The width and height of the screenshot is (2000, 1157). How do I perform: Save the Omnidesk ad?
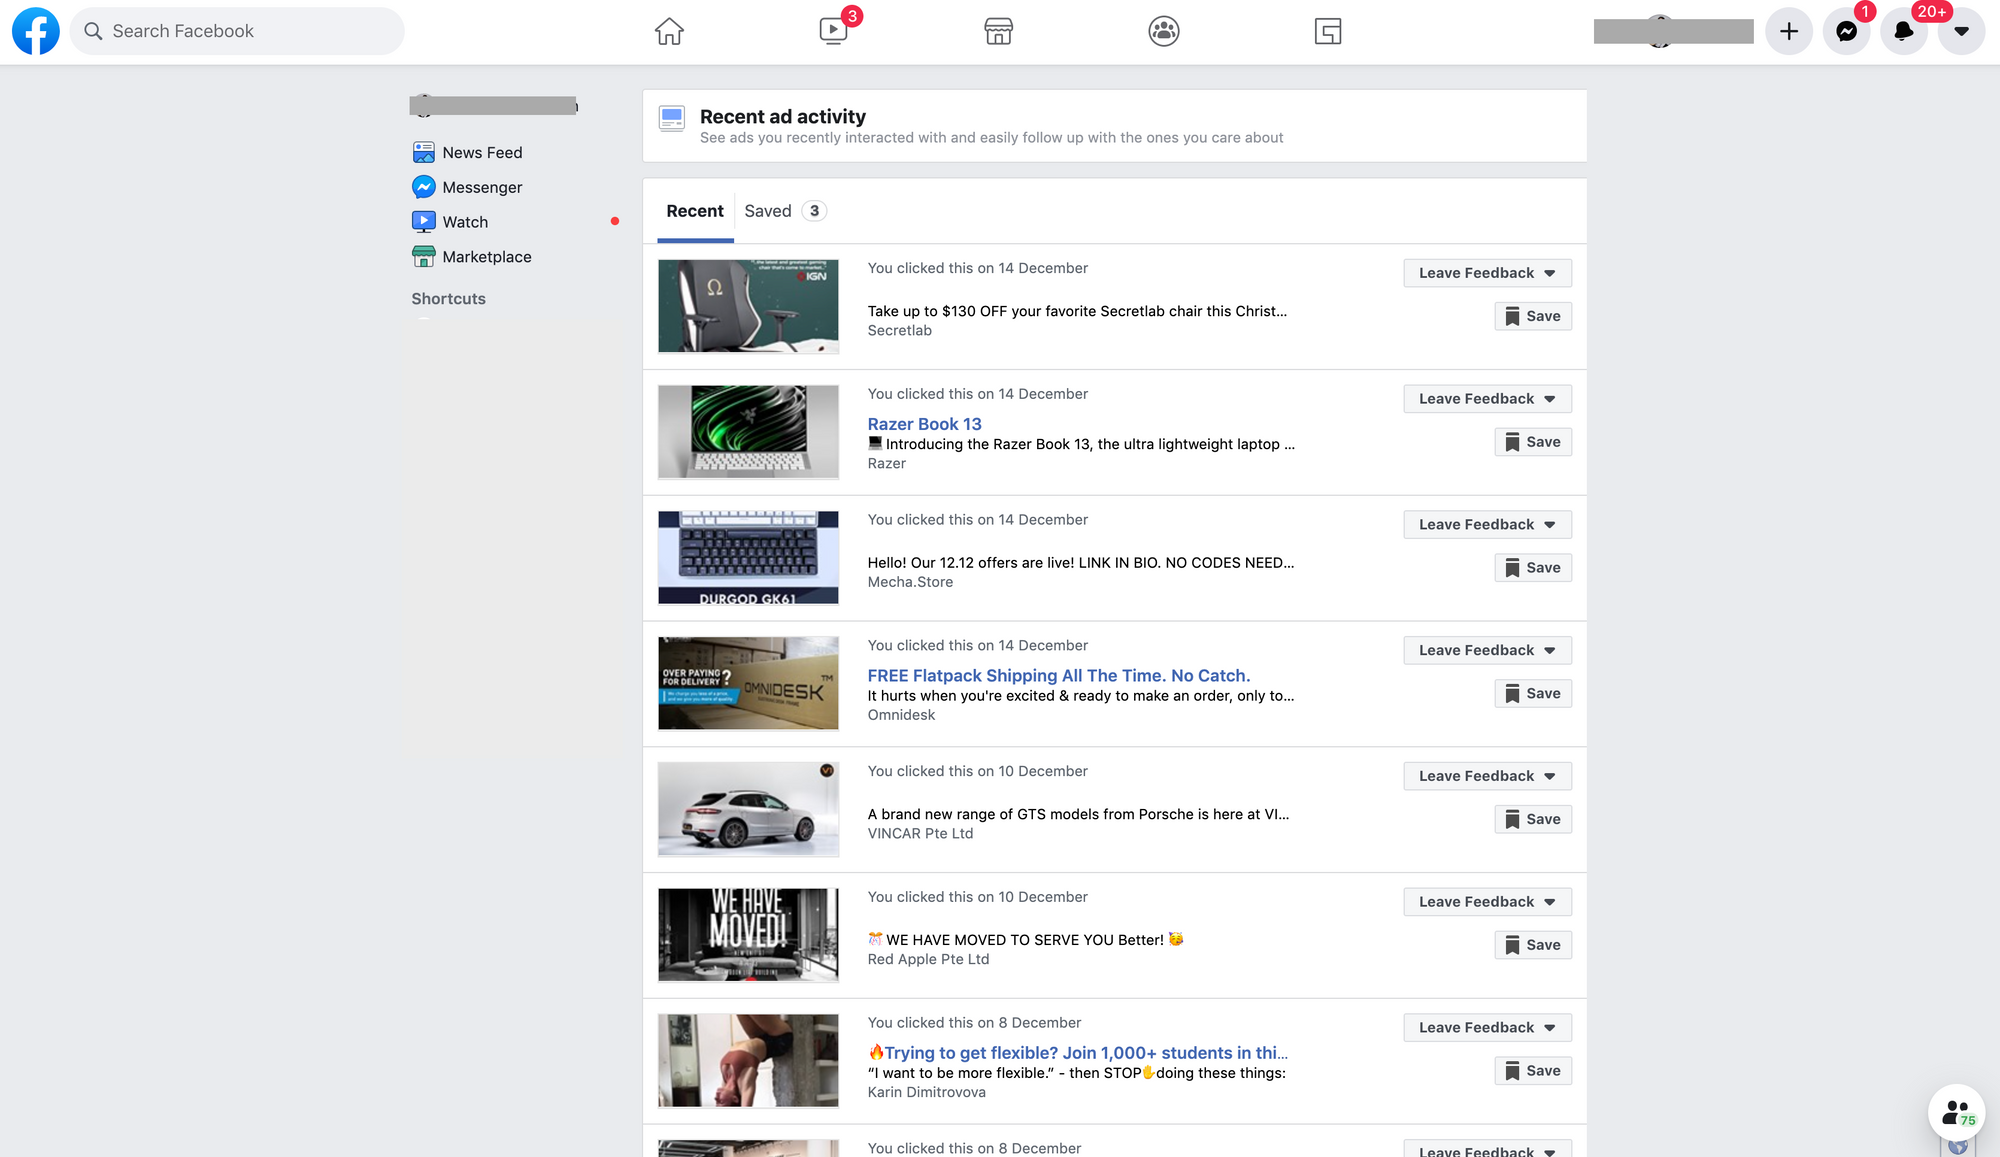tap(1533, 694)
